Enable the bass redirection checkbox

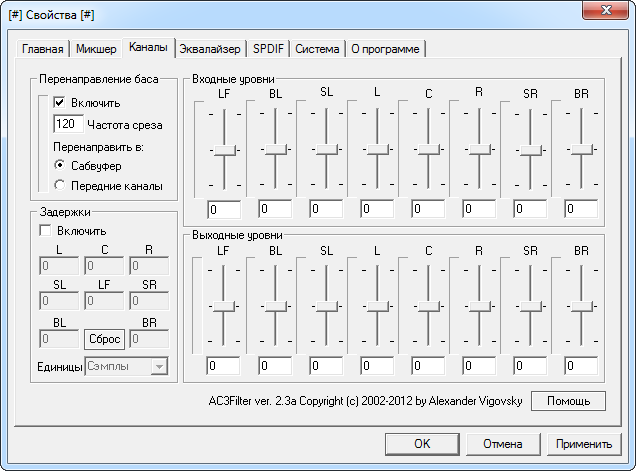click(60, 103)
